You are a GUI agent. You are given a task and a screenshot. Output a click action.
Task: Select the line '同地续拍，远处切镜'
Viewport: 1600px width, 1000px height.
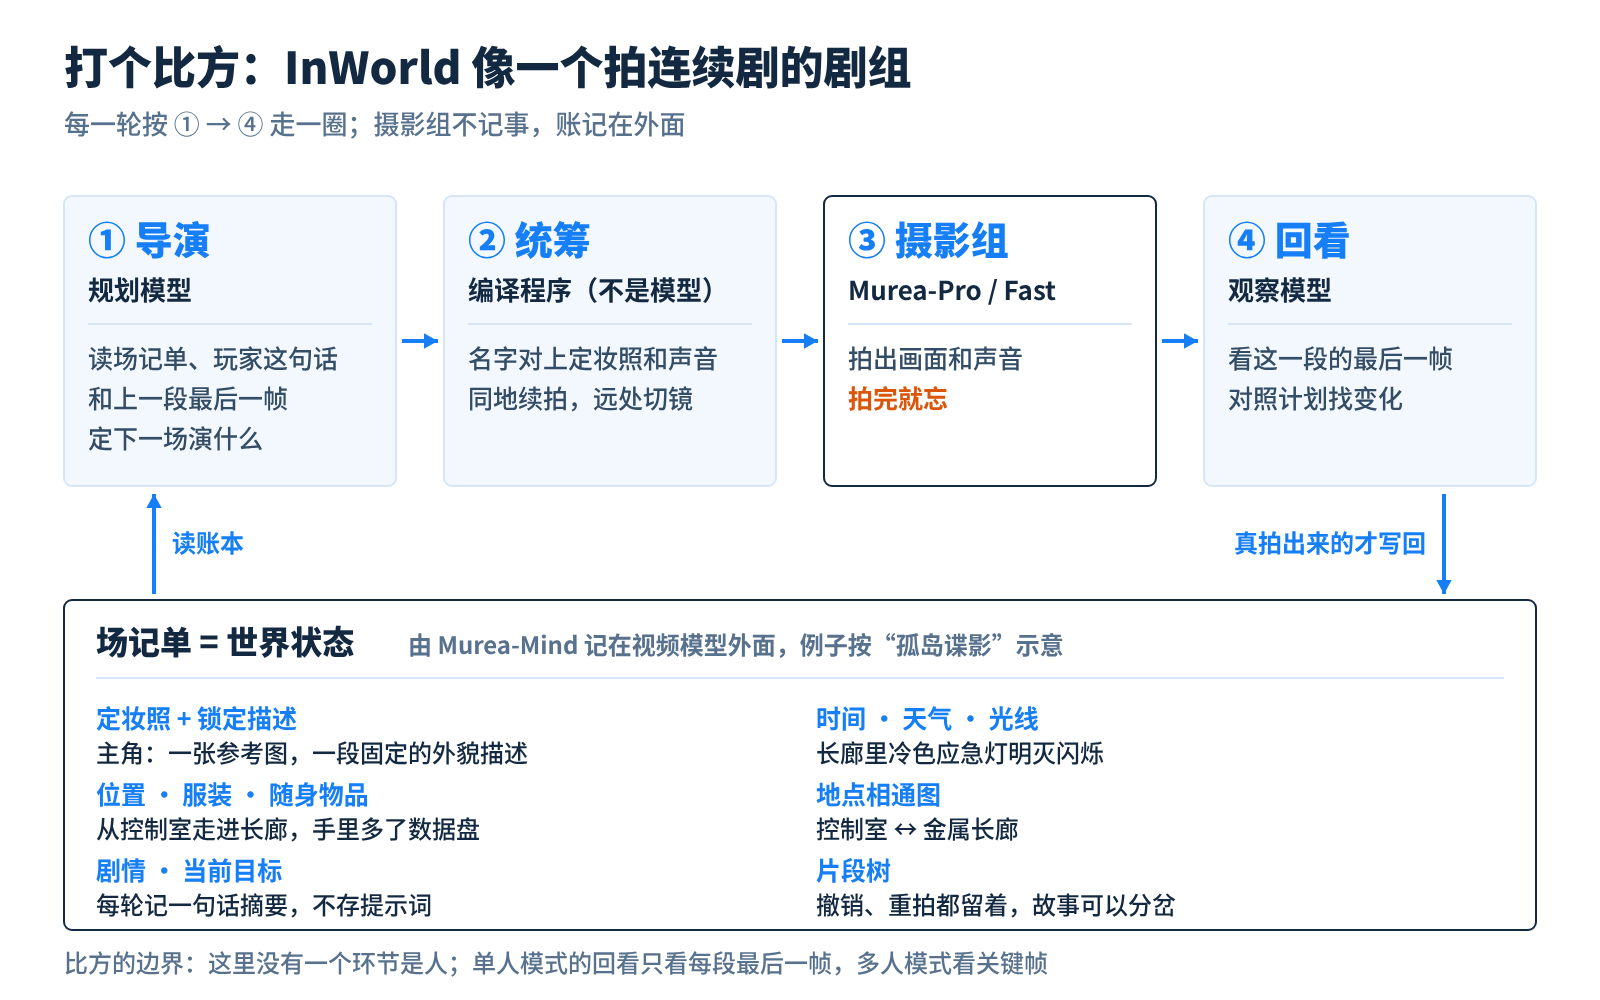[x=580, y=399]
